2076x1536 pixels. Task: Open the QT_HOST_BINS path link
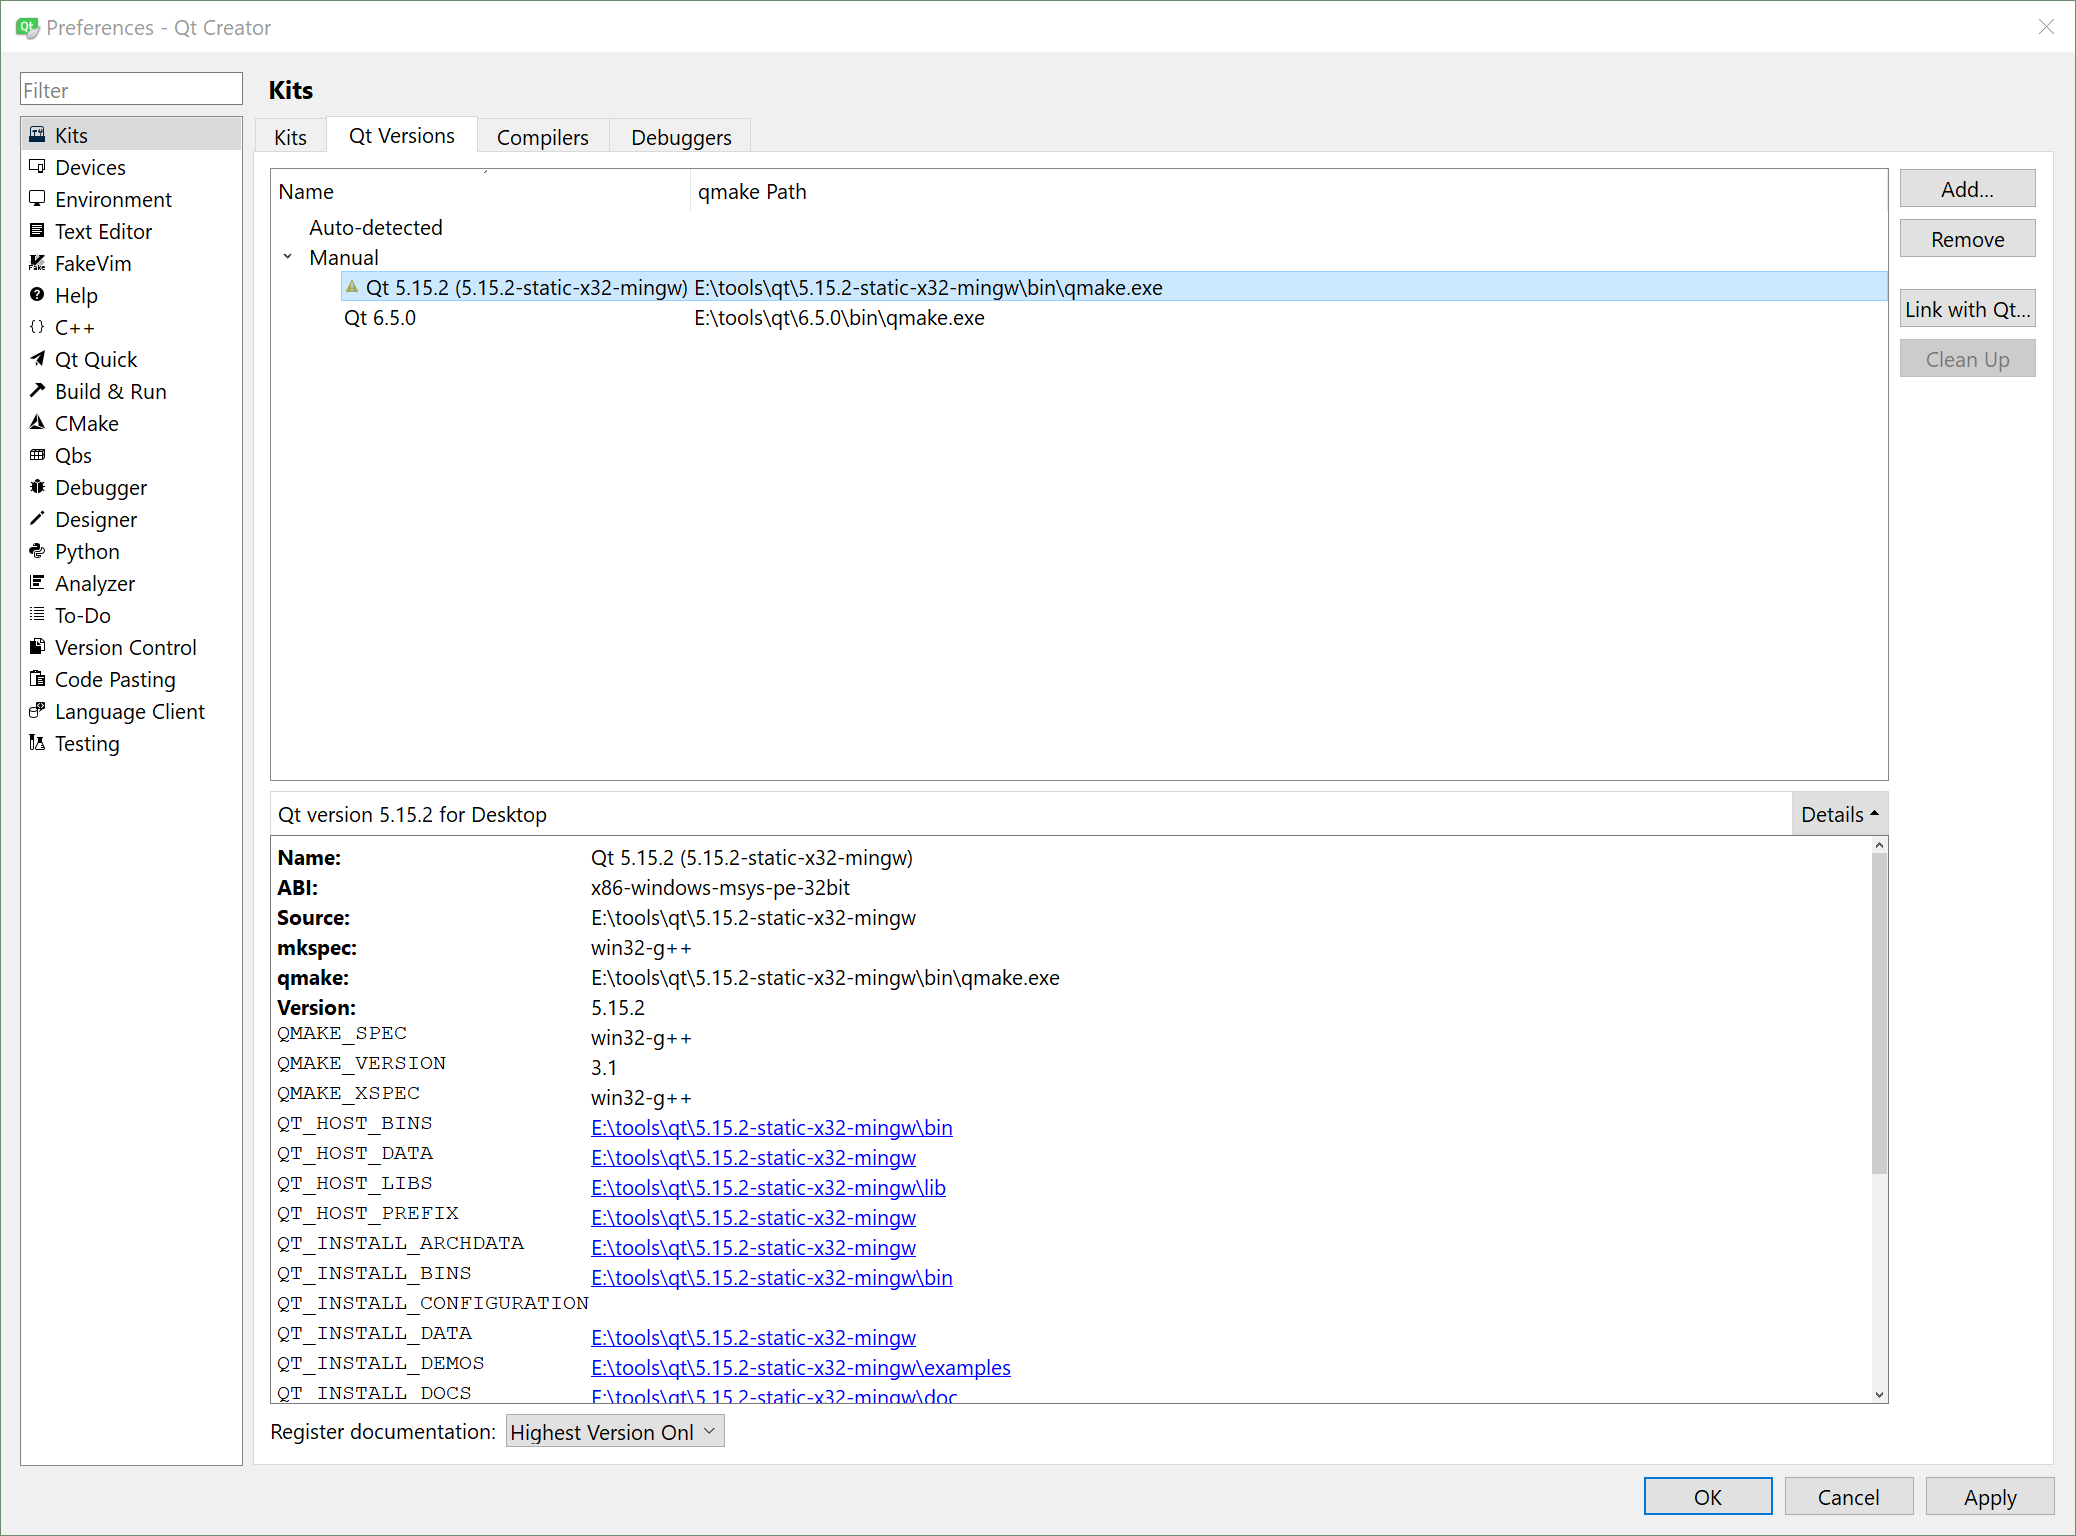pyautogui.click(x=771, y=1127)
